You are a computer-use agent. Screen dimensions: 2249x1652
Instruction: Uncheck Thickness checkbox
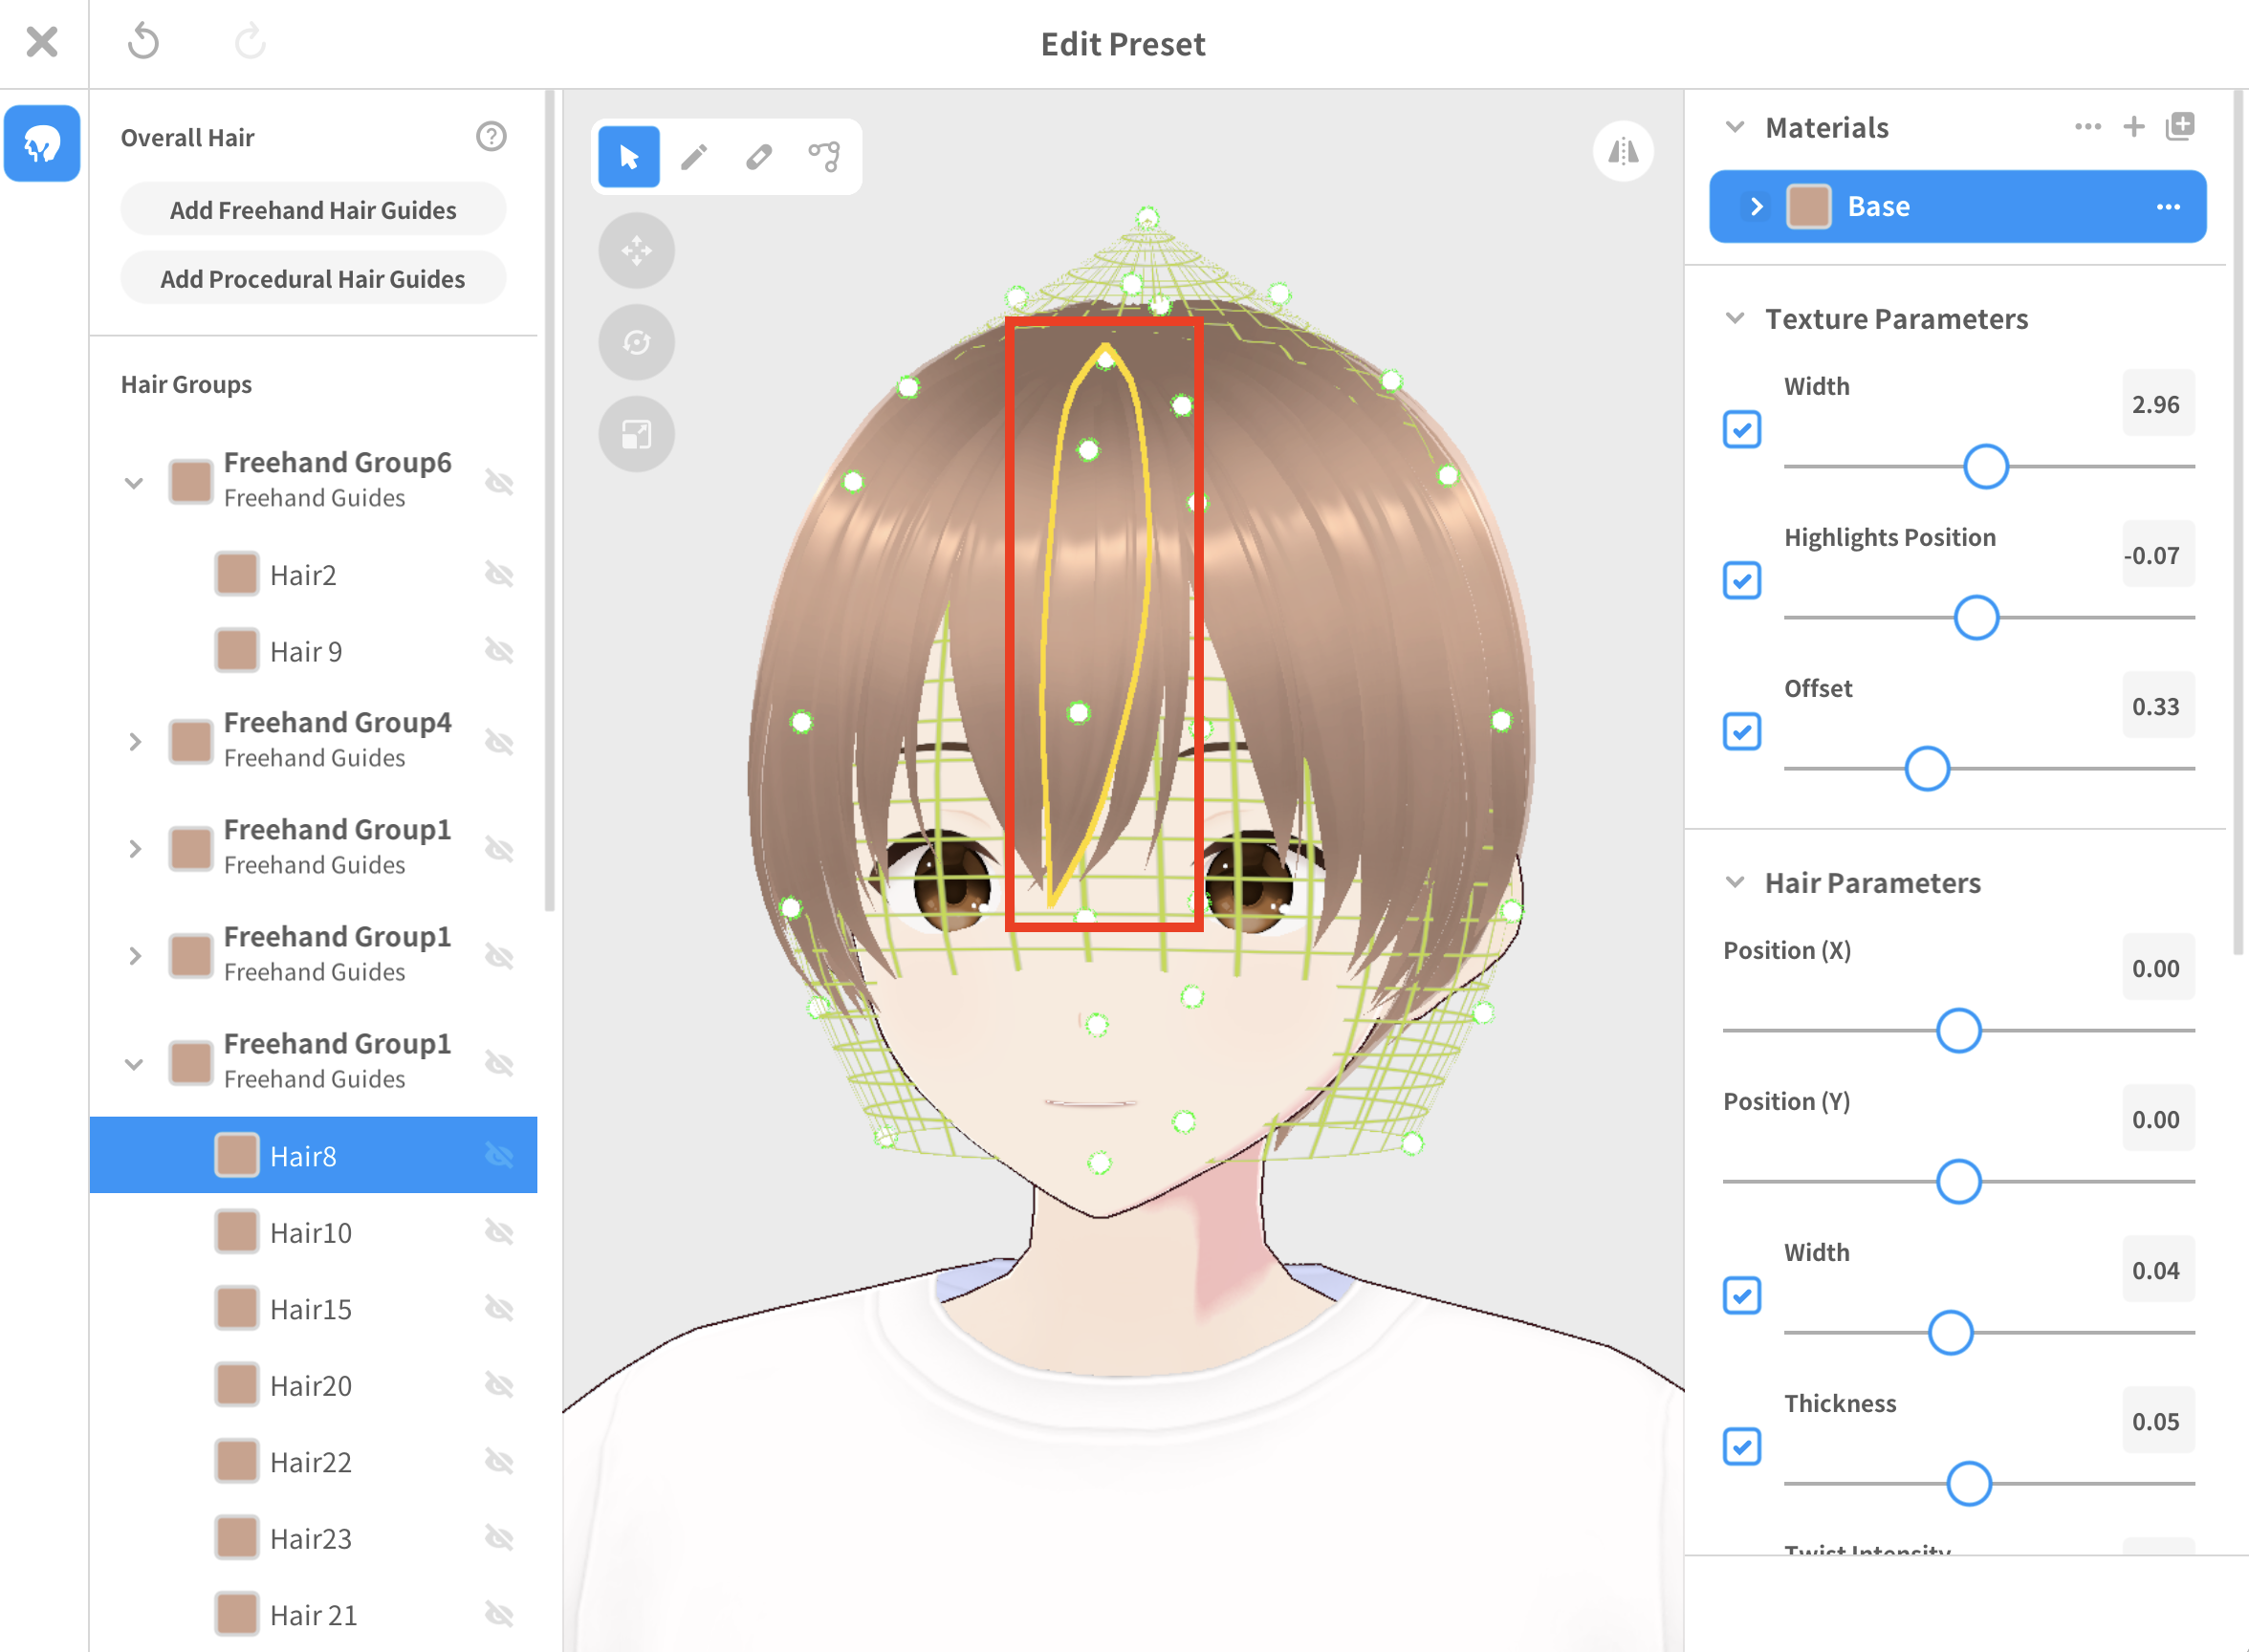(x=1742, y=1447)
